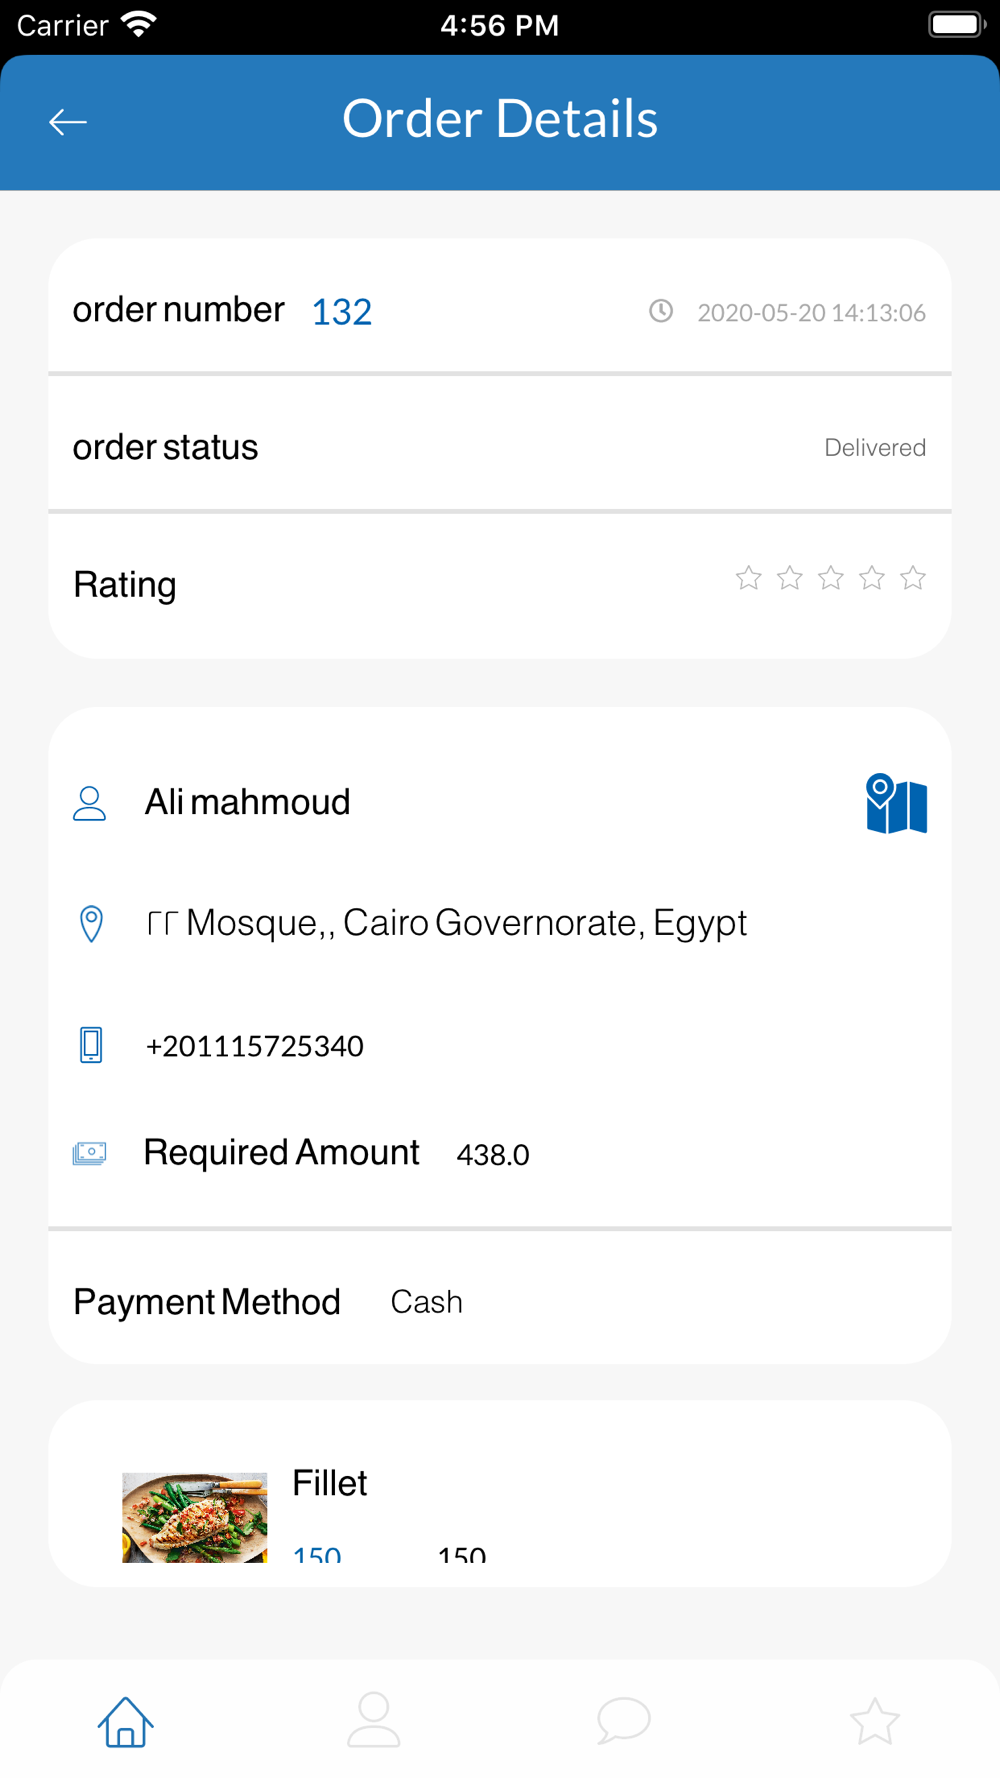Open the favorites star tab
The image size is (1000, 1778).
874,1721
